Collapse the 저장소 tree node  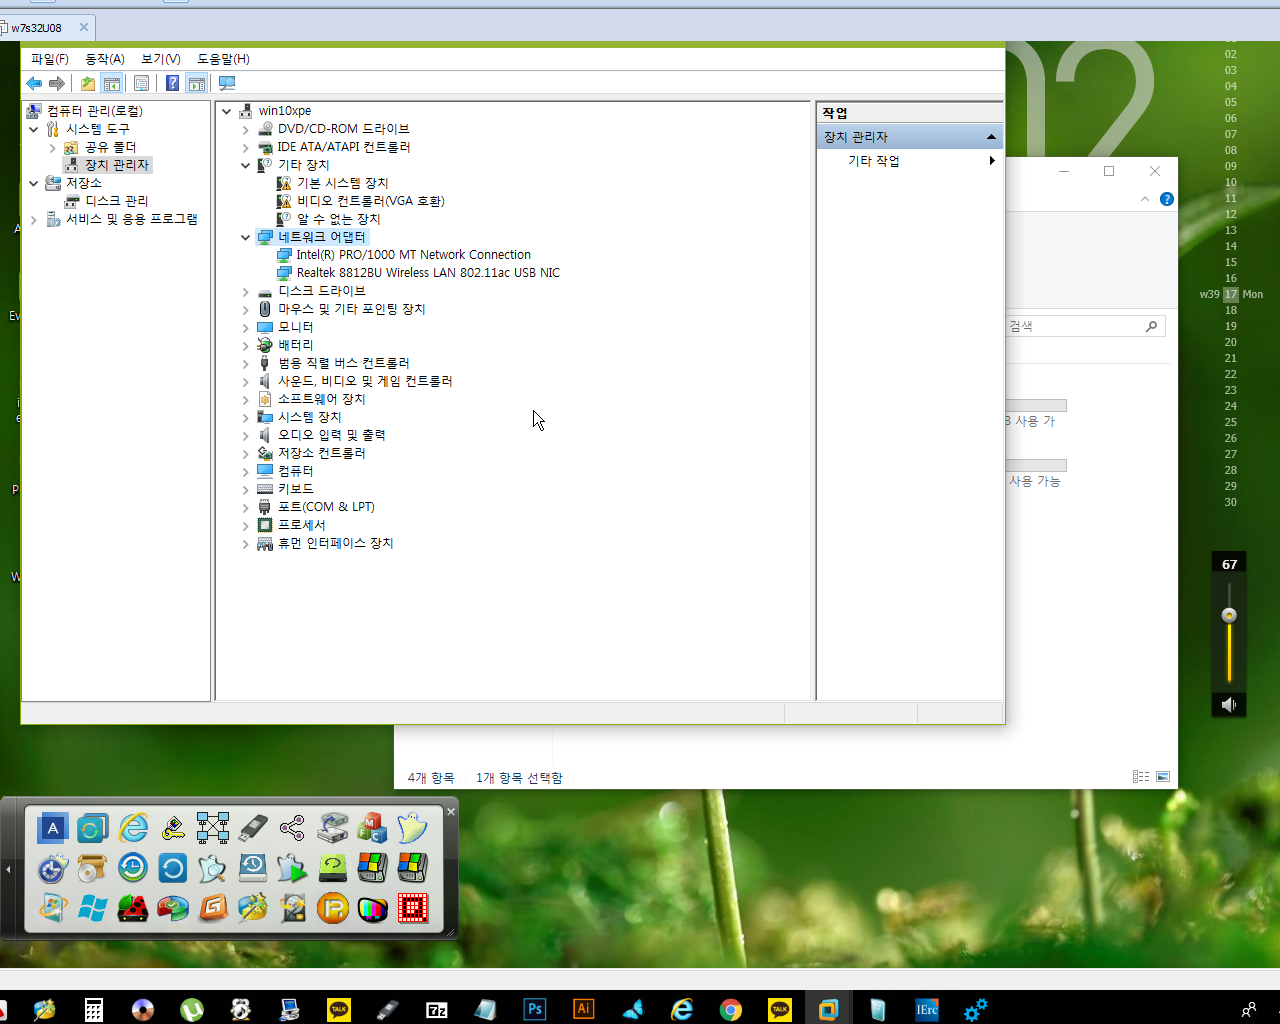click(x=34, y=183)
